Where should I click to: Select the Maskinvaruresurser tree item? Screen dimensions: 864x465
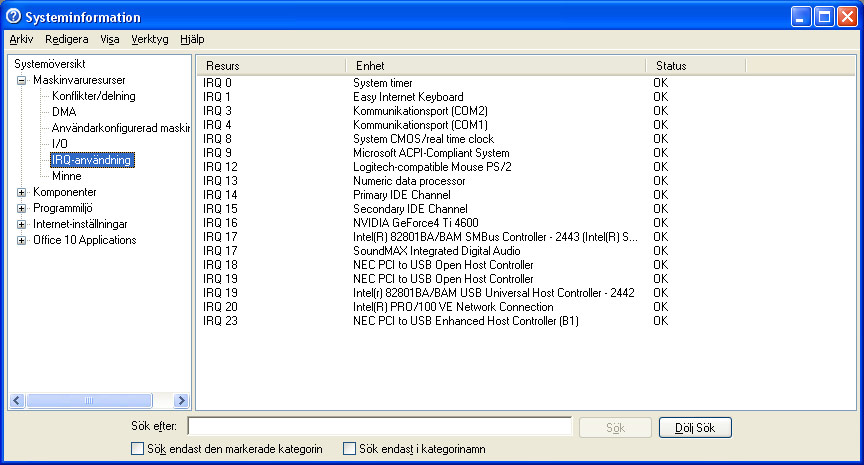tap(79, 80)
